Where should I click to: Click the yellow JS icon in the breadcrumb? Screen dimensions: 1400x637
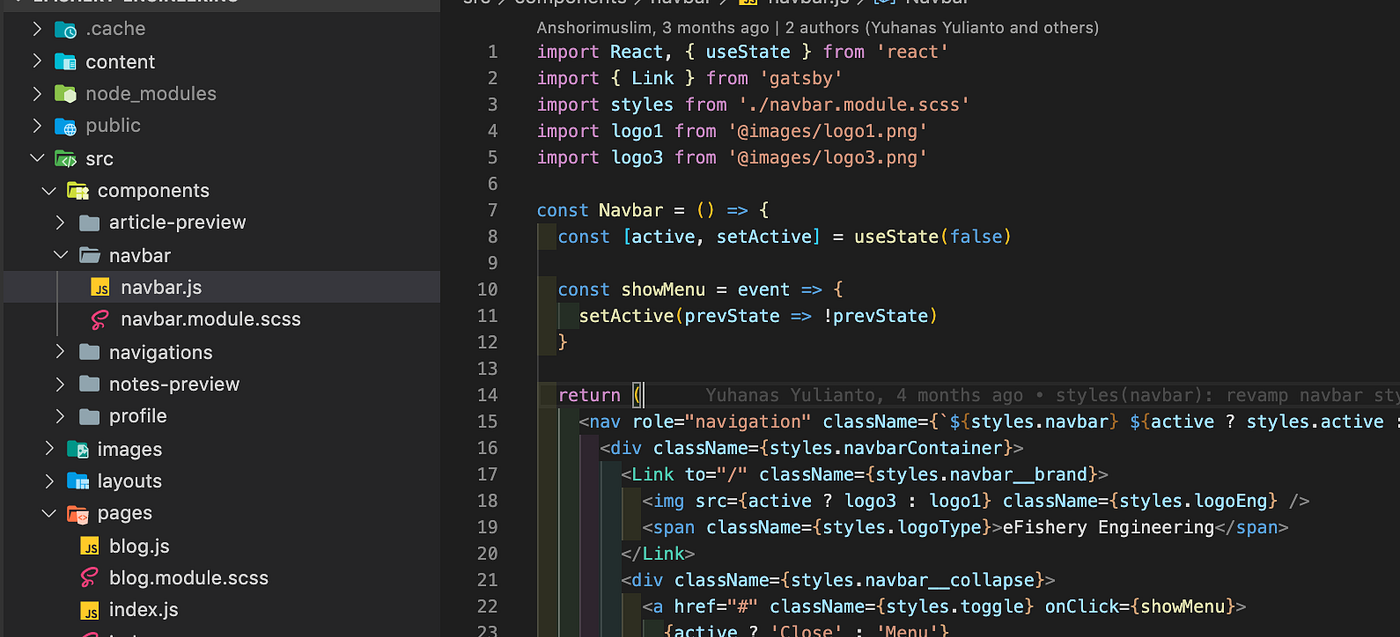tap(746, 3)
